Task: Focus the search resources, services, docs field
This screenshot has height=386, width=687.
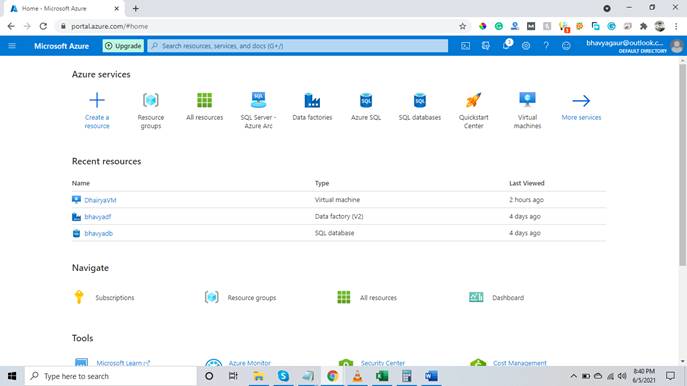Action: (297, 46)
